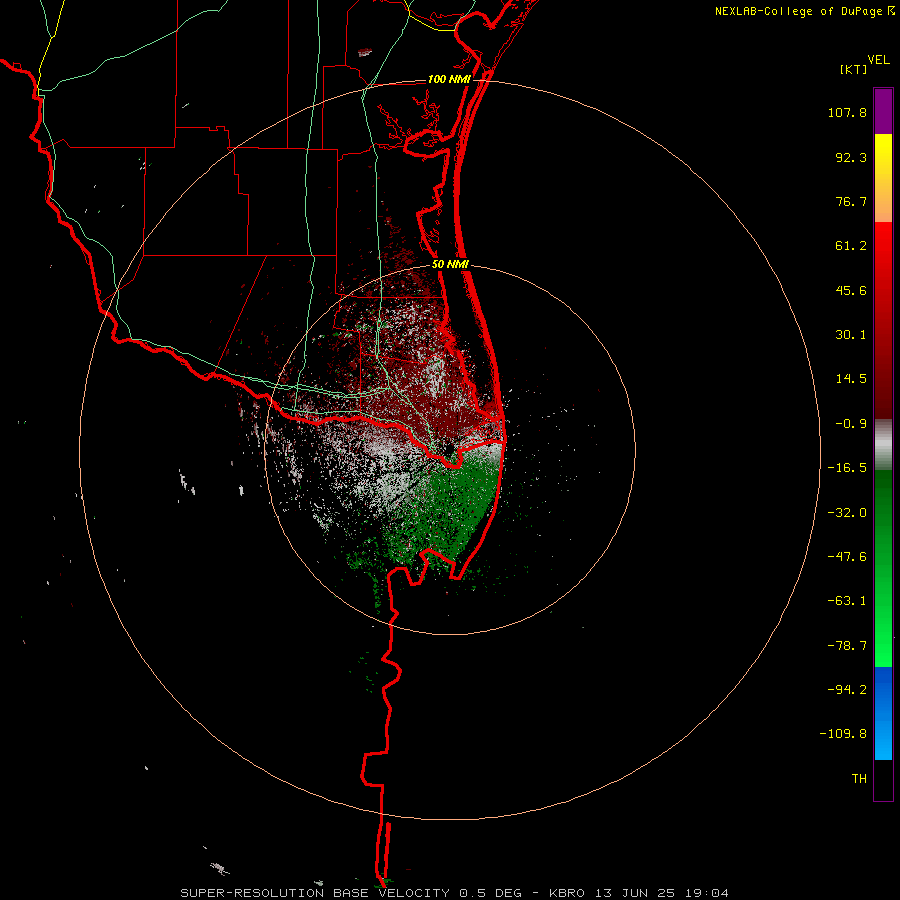Click the -94.2 velocity scale value
The width and height of the screenshot is (900, 900).
tap(847, 689)
